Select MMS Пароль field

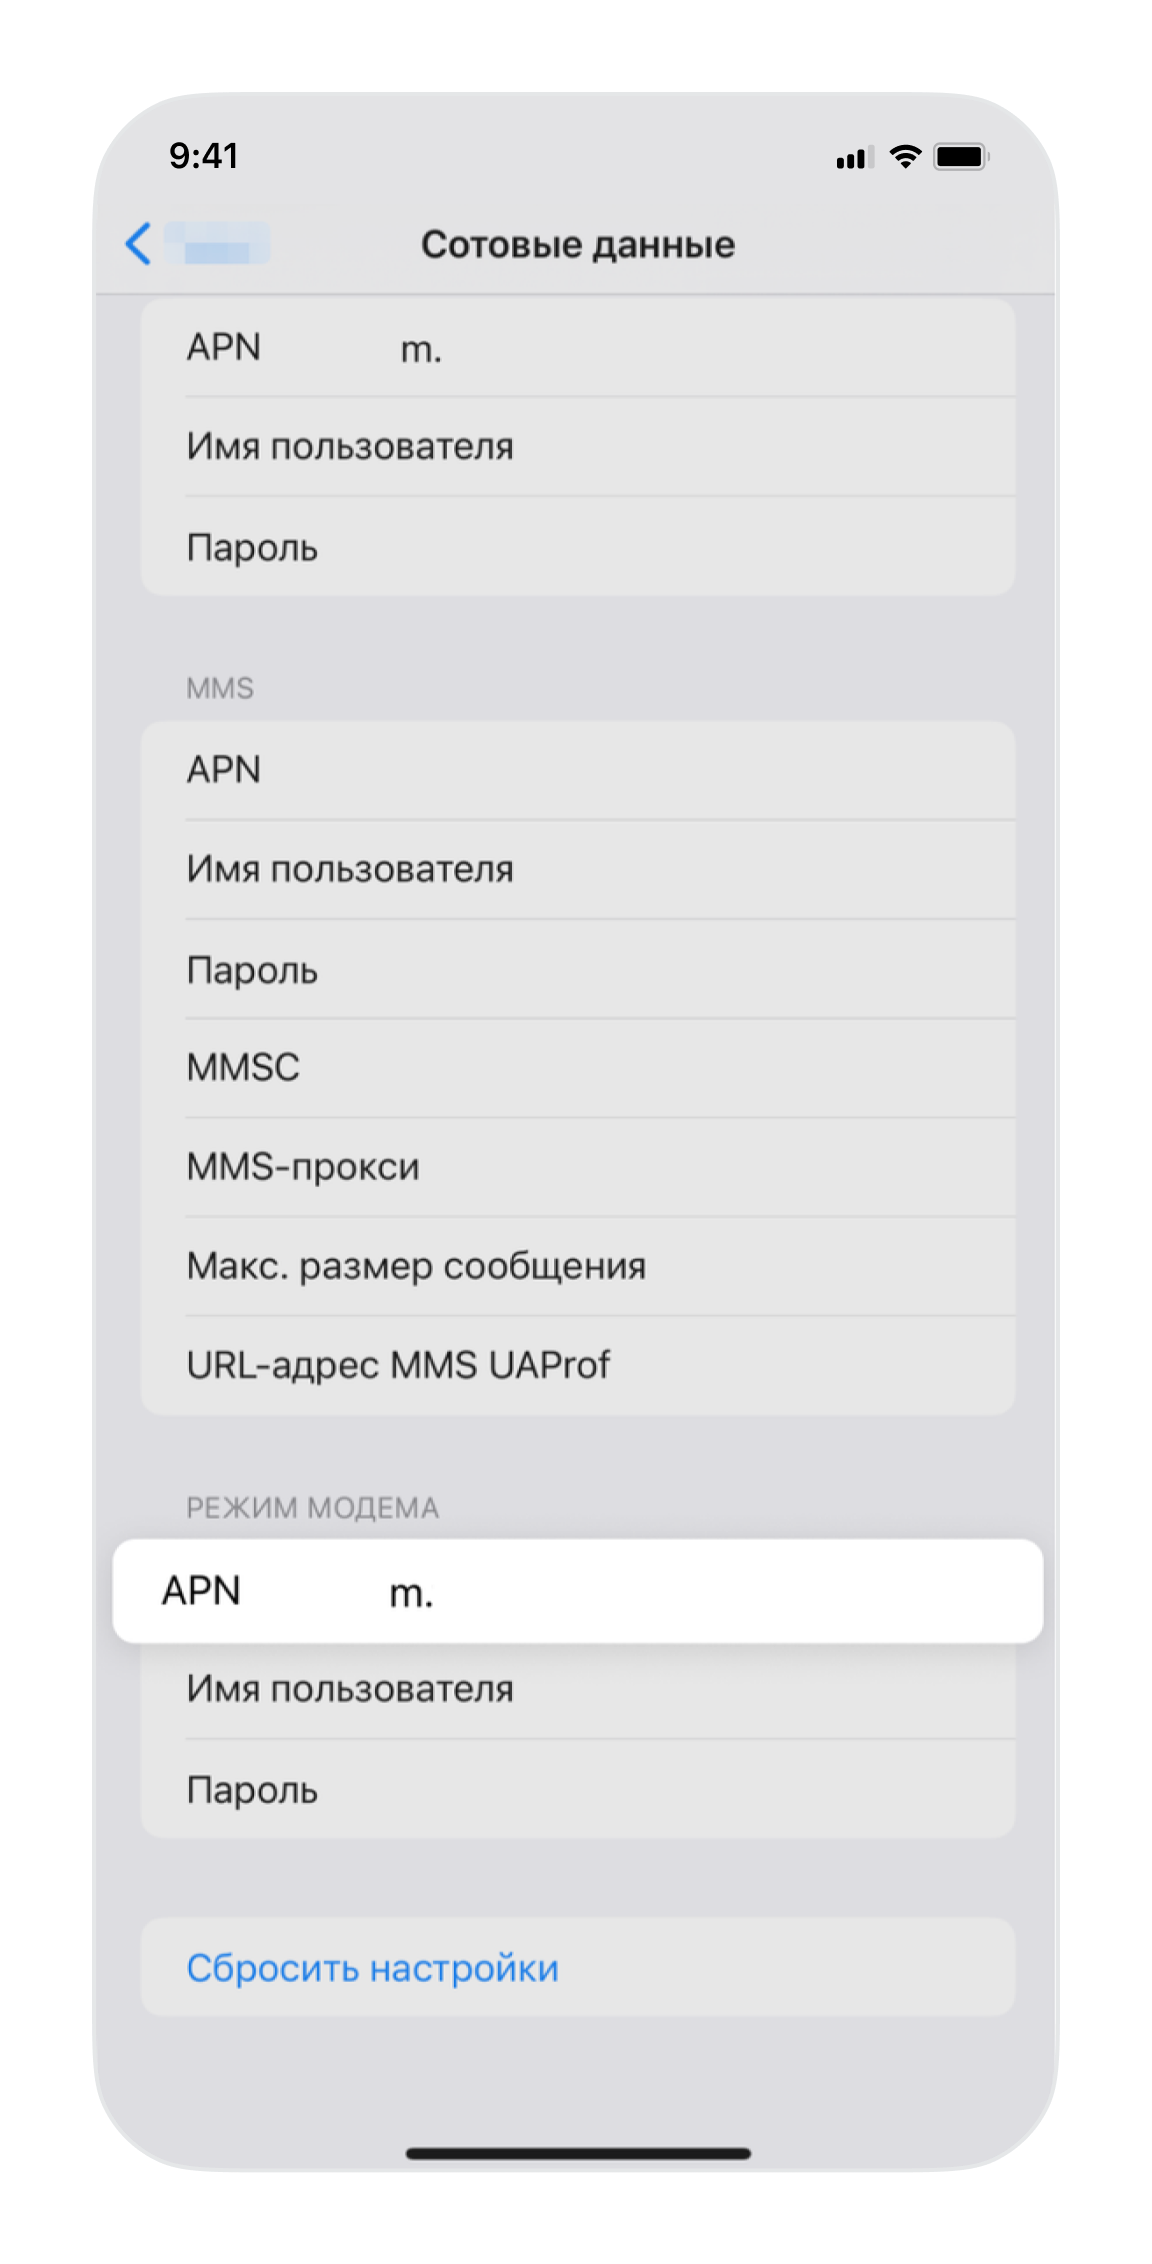pyautogui.click(x=578, y=969)
